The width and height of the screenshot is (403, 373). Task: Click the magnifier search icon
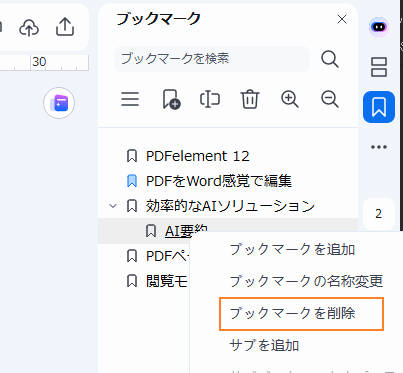click(x=330, y=59)
